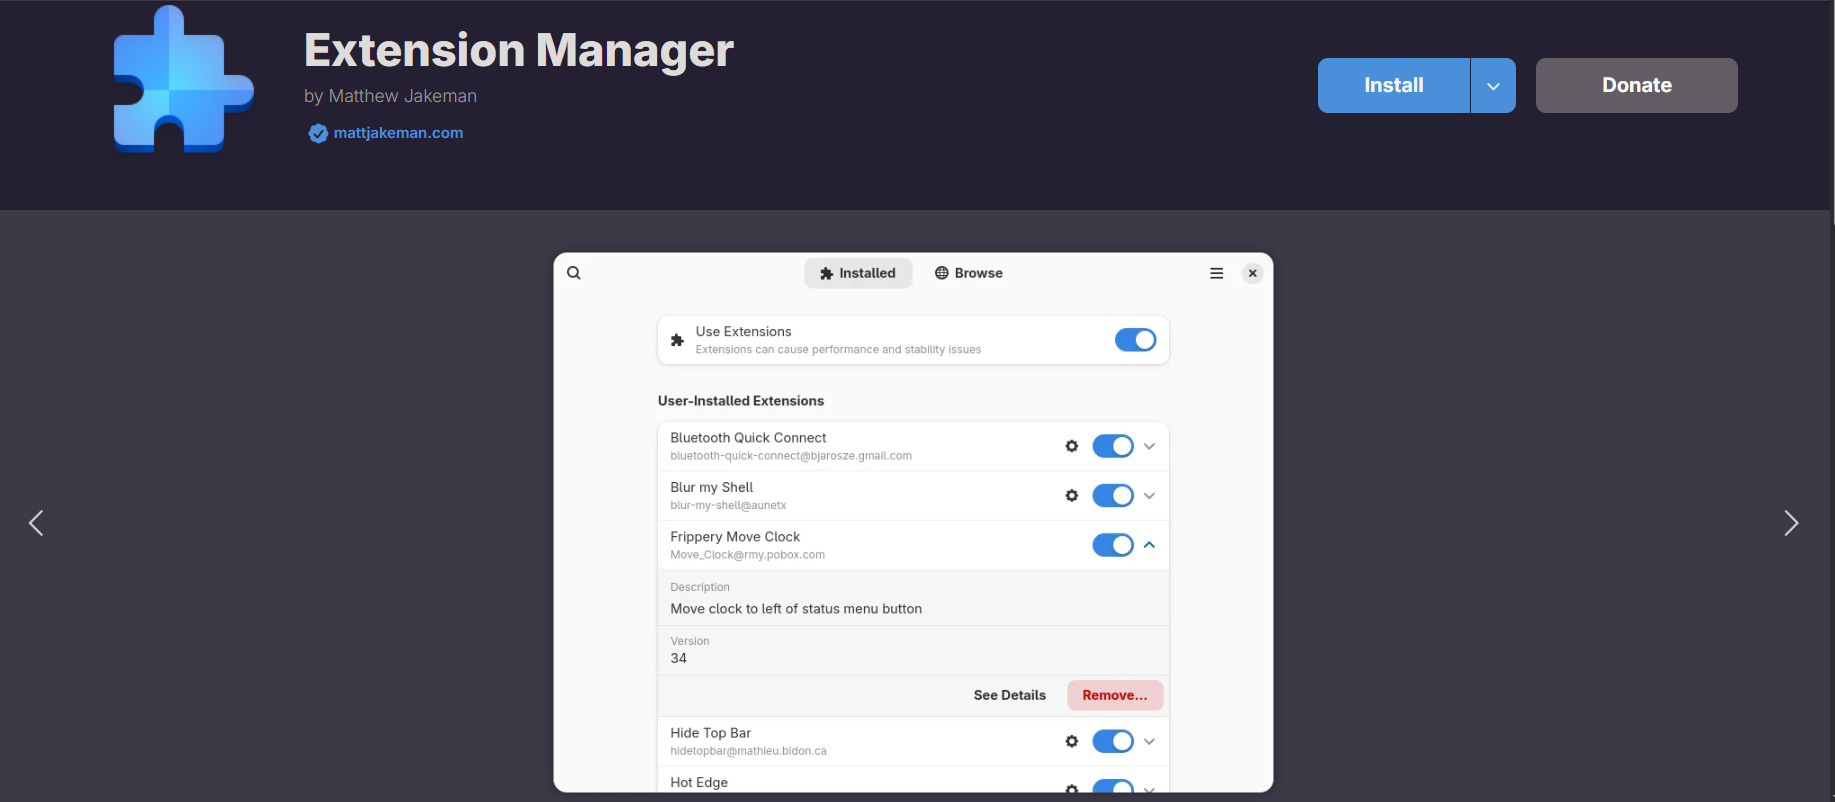Click the Donate button
This screenshot has height=802, width=1835.
(x=1636, y=86)
